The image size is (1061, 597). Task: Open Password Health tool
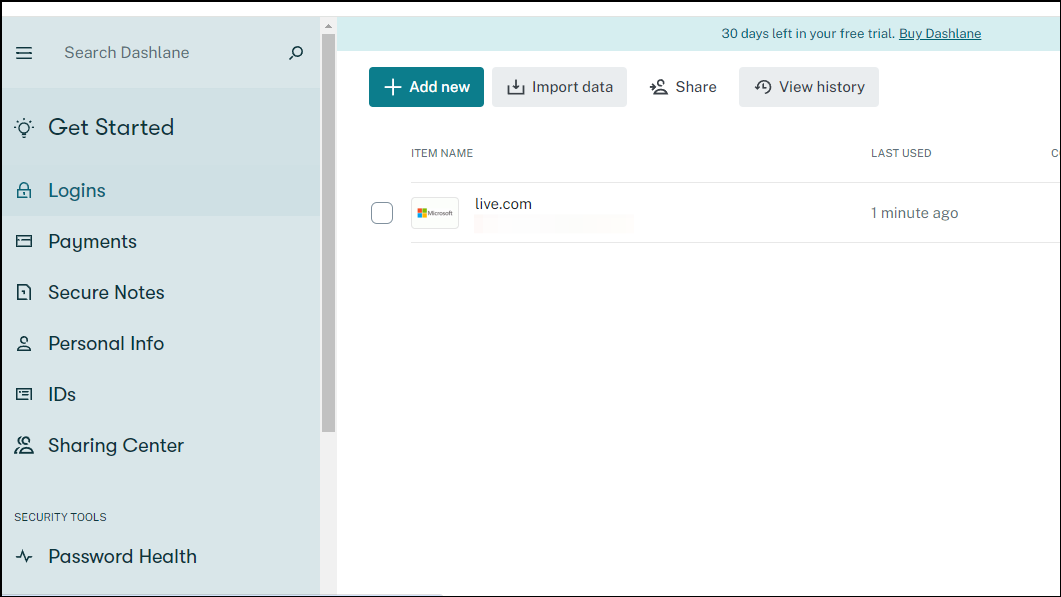[x=161, y=556]
